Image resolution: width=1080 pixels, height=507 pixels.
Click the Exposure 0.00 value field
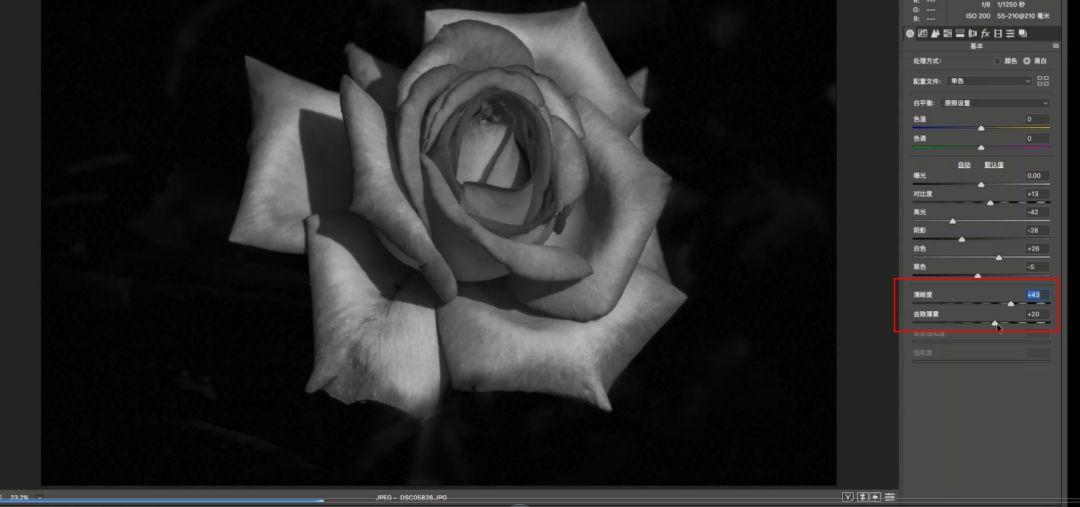(1037, 176)
